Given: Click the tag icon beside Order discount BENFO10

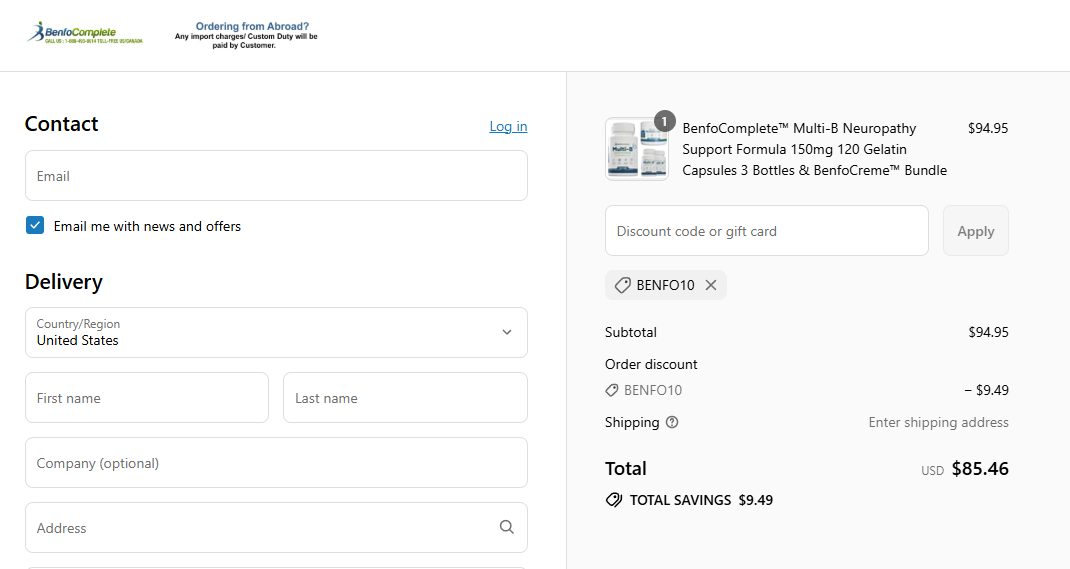Looking at the screenshot, I should click(x=611, y=390).
